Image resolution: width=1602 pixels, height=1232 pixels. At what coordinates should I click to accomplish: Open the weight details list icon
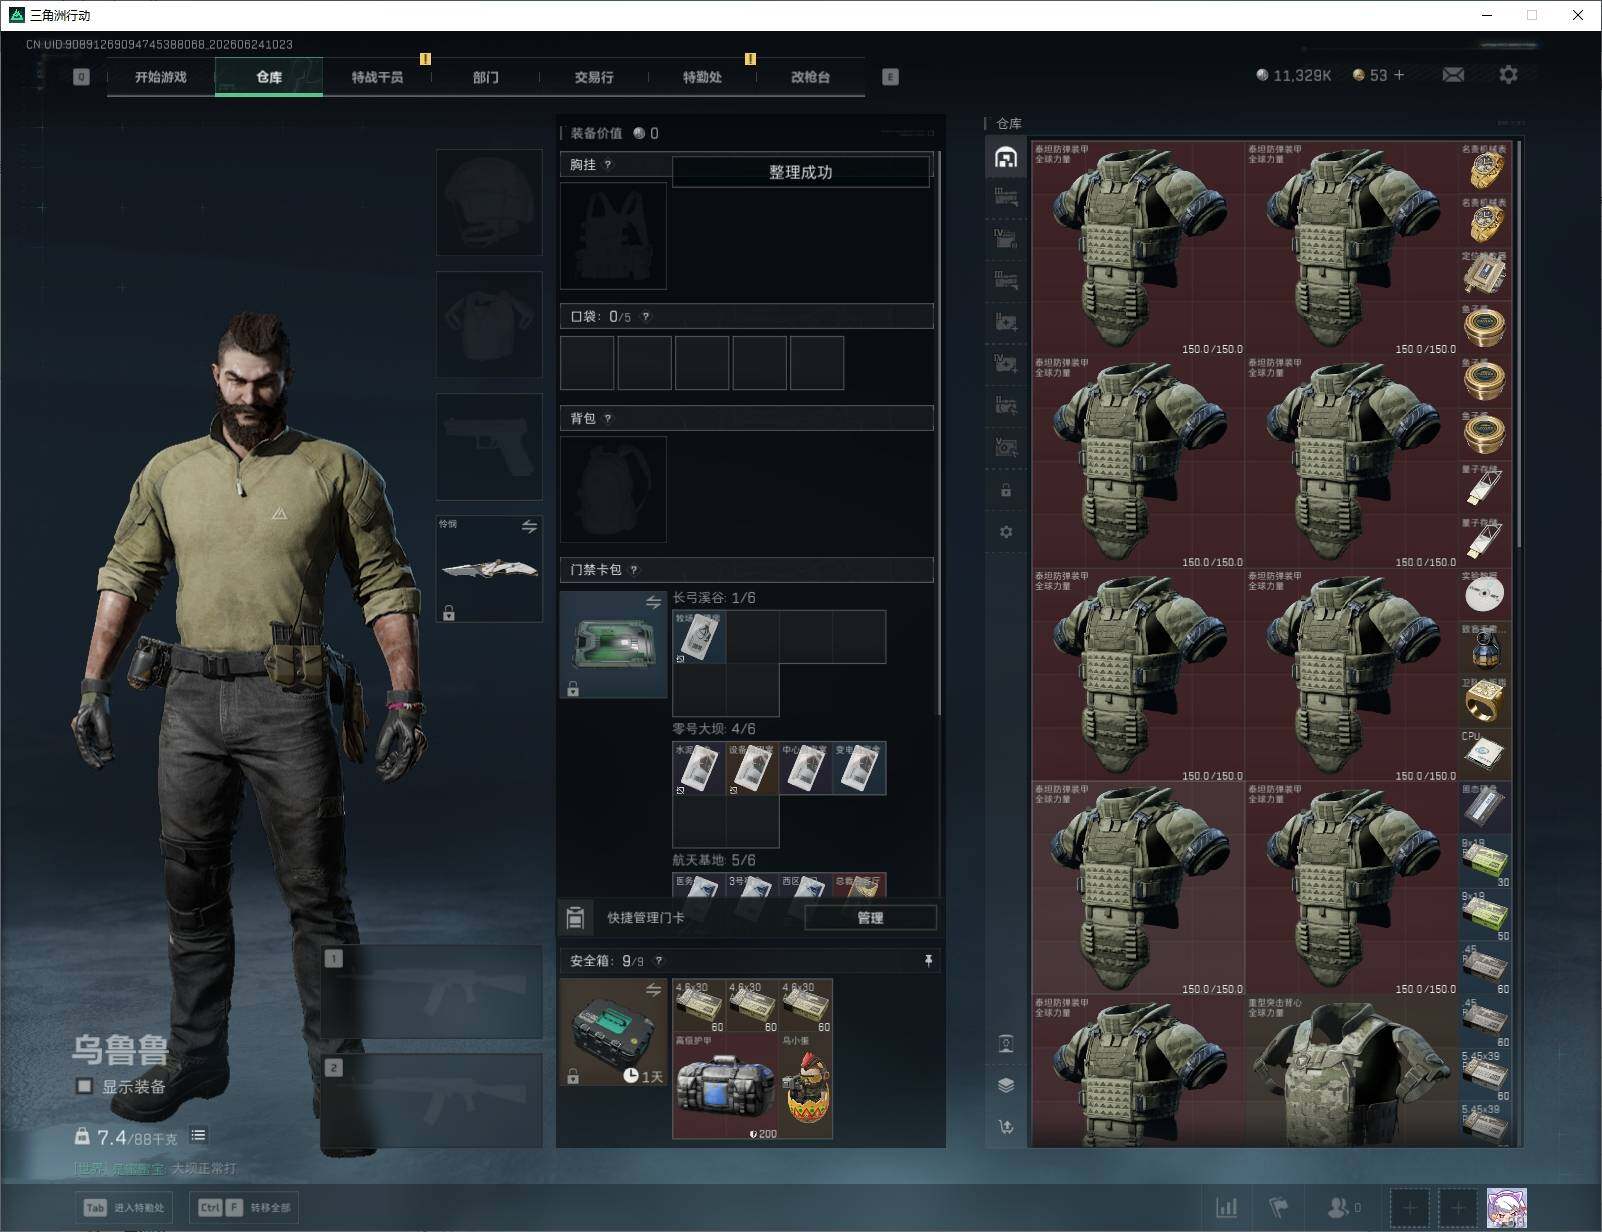pyautogui.click(x=198, y=1135)
